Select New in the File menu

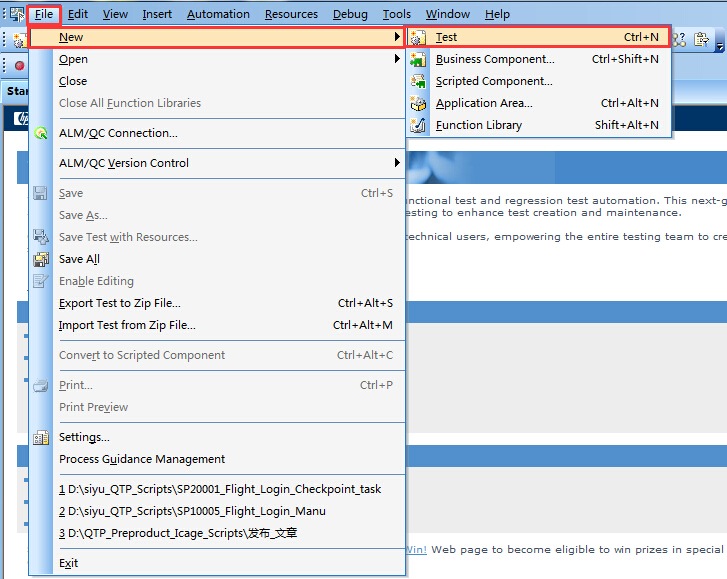[217, 37]
